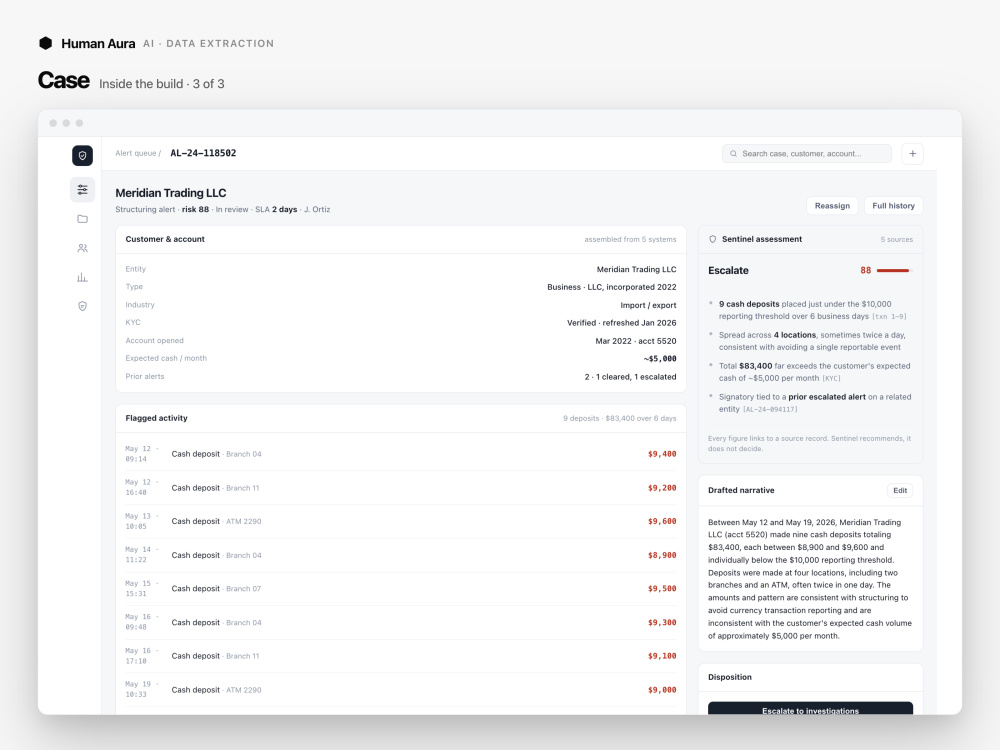Image resolution: width=1000 pixels, height=750 pixels.
Task: Select the May 16 09:48 $9,300 deposit
Action: coord(401,622)
